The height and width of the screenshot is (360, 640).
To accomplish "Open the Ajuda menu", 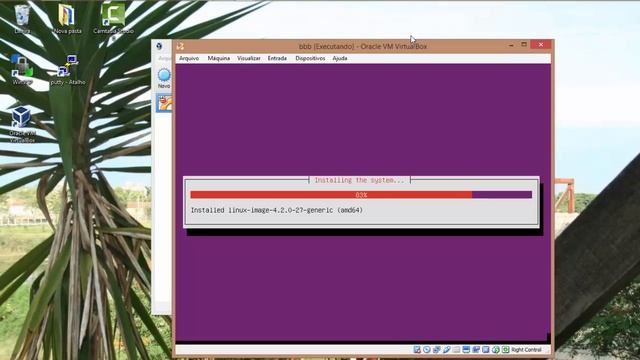I will click(x=340, y=58).
